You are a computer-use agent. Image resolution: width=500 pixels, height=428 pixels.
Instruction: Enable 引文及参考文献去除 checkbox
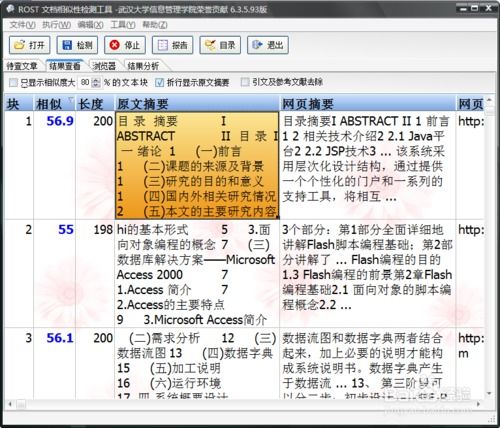[245, 82]
